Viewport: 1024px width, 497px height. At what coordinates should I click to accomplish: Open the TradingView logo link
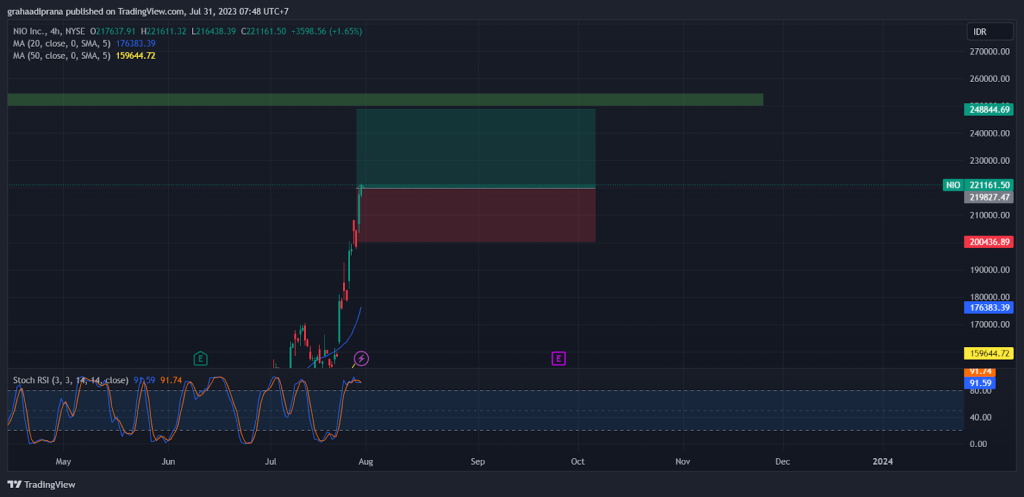(x=41, y=485)
